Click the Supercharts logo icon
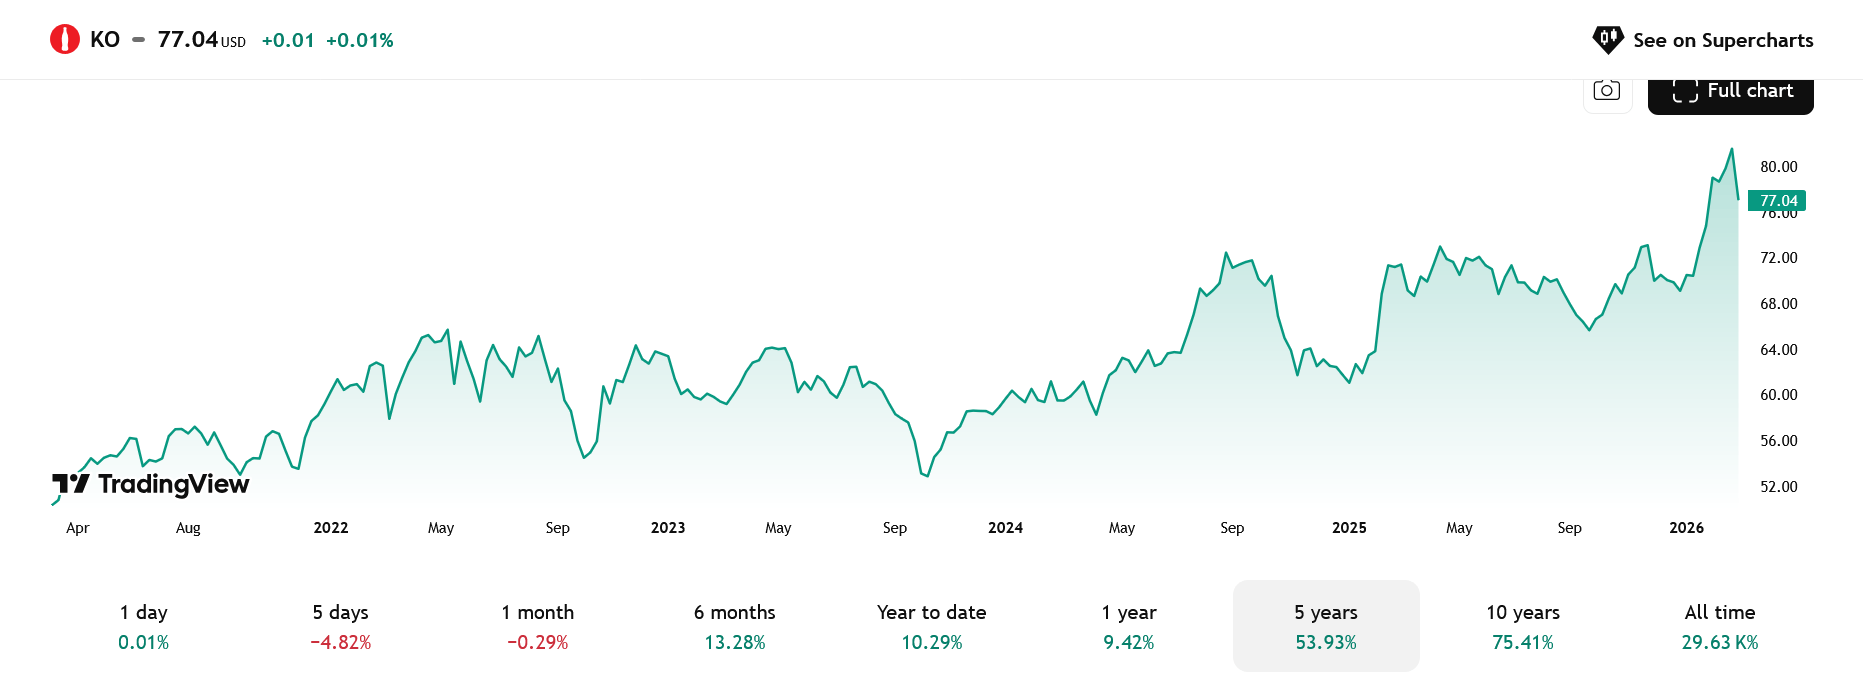 (1608, 40)
